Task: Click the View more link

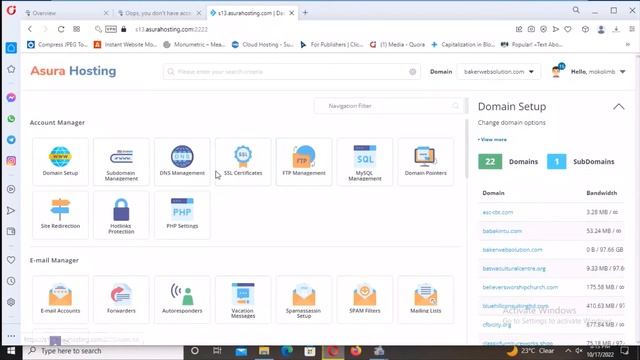Action: coord(492,140)
